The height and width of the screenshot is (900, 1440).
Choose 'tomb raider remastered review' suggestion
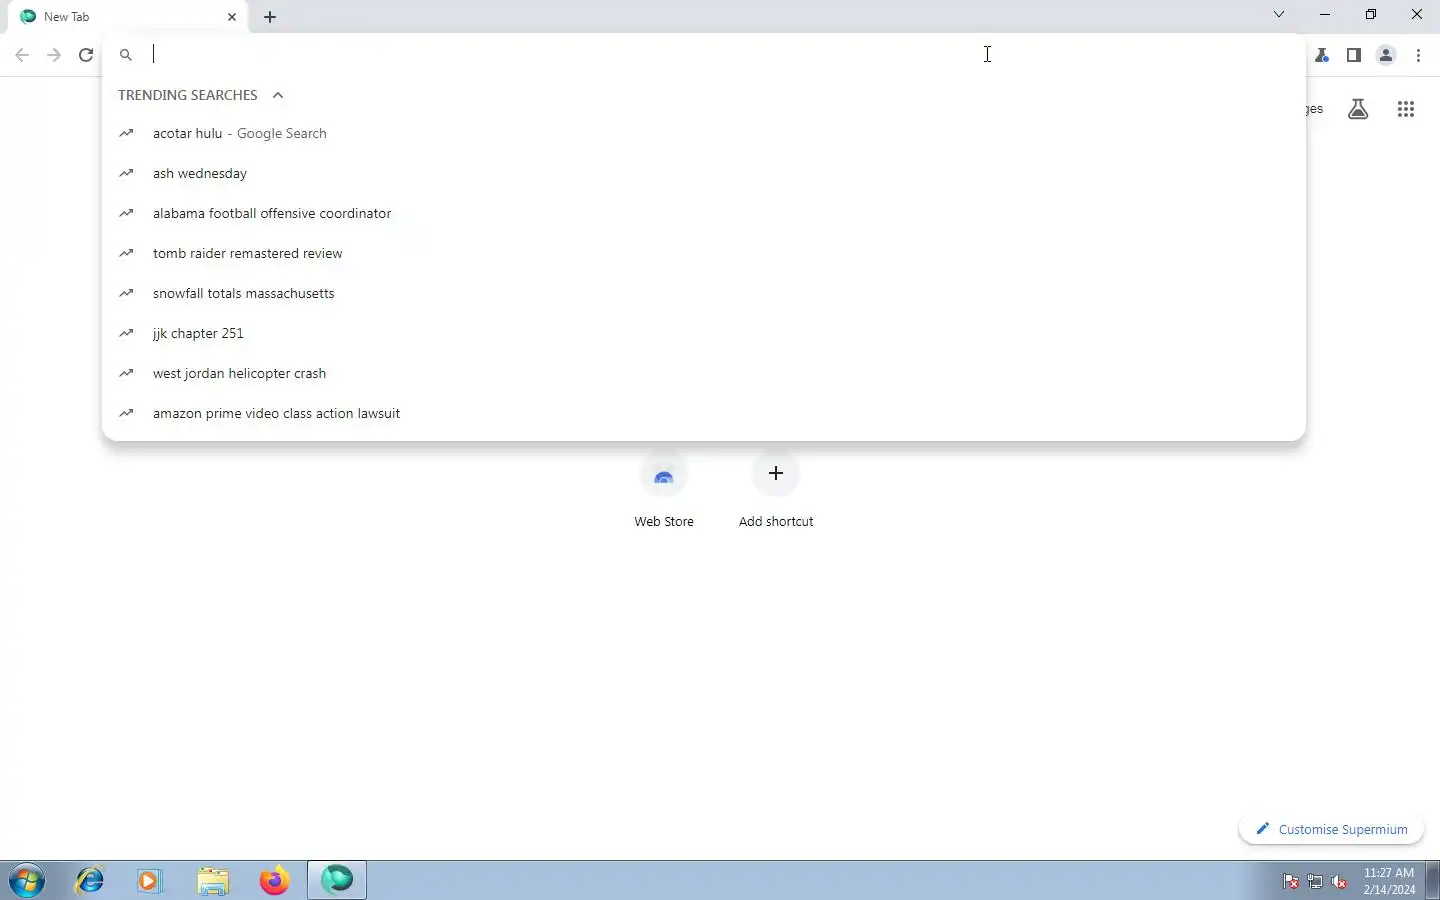click(x=704, y=253)
